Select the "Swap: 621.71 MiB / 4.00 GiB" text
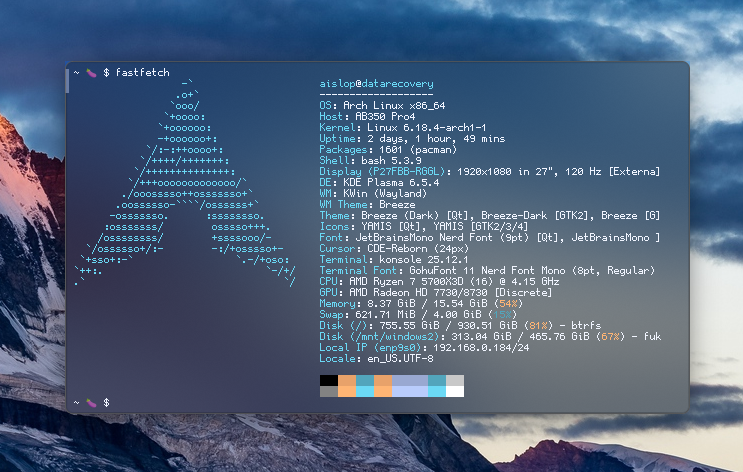Screen dimensions: 743x472 click(400, 314)
